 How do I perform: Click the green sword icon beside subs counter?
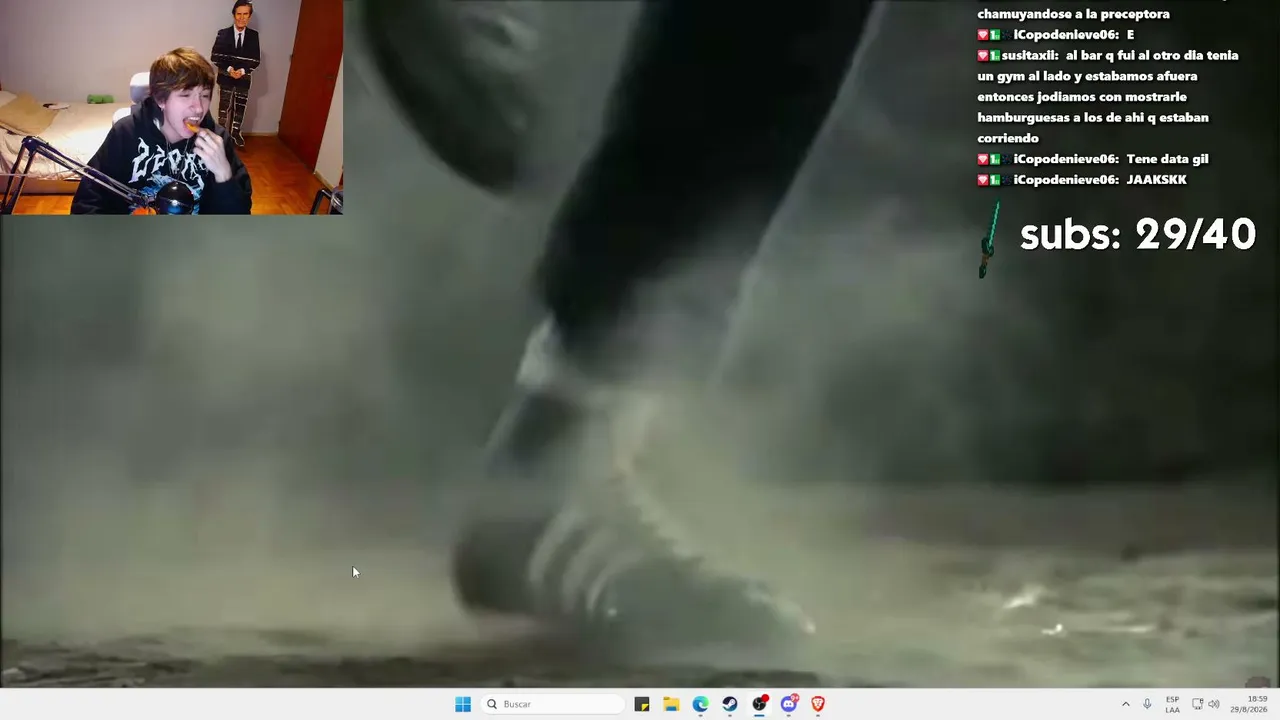(x=989, y=240)
